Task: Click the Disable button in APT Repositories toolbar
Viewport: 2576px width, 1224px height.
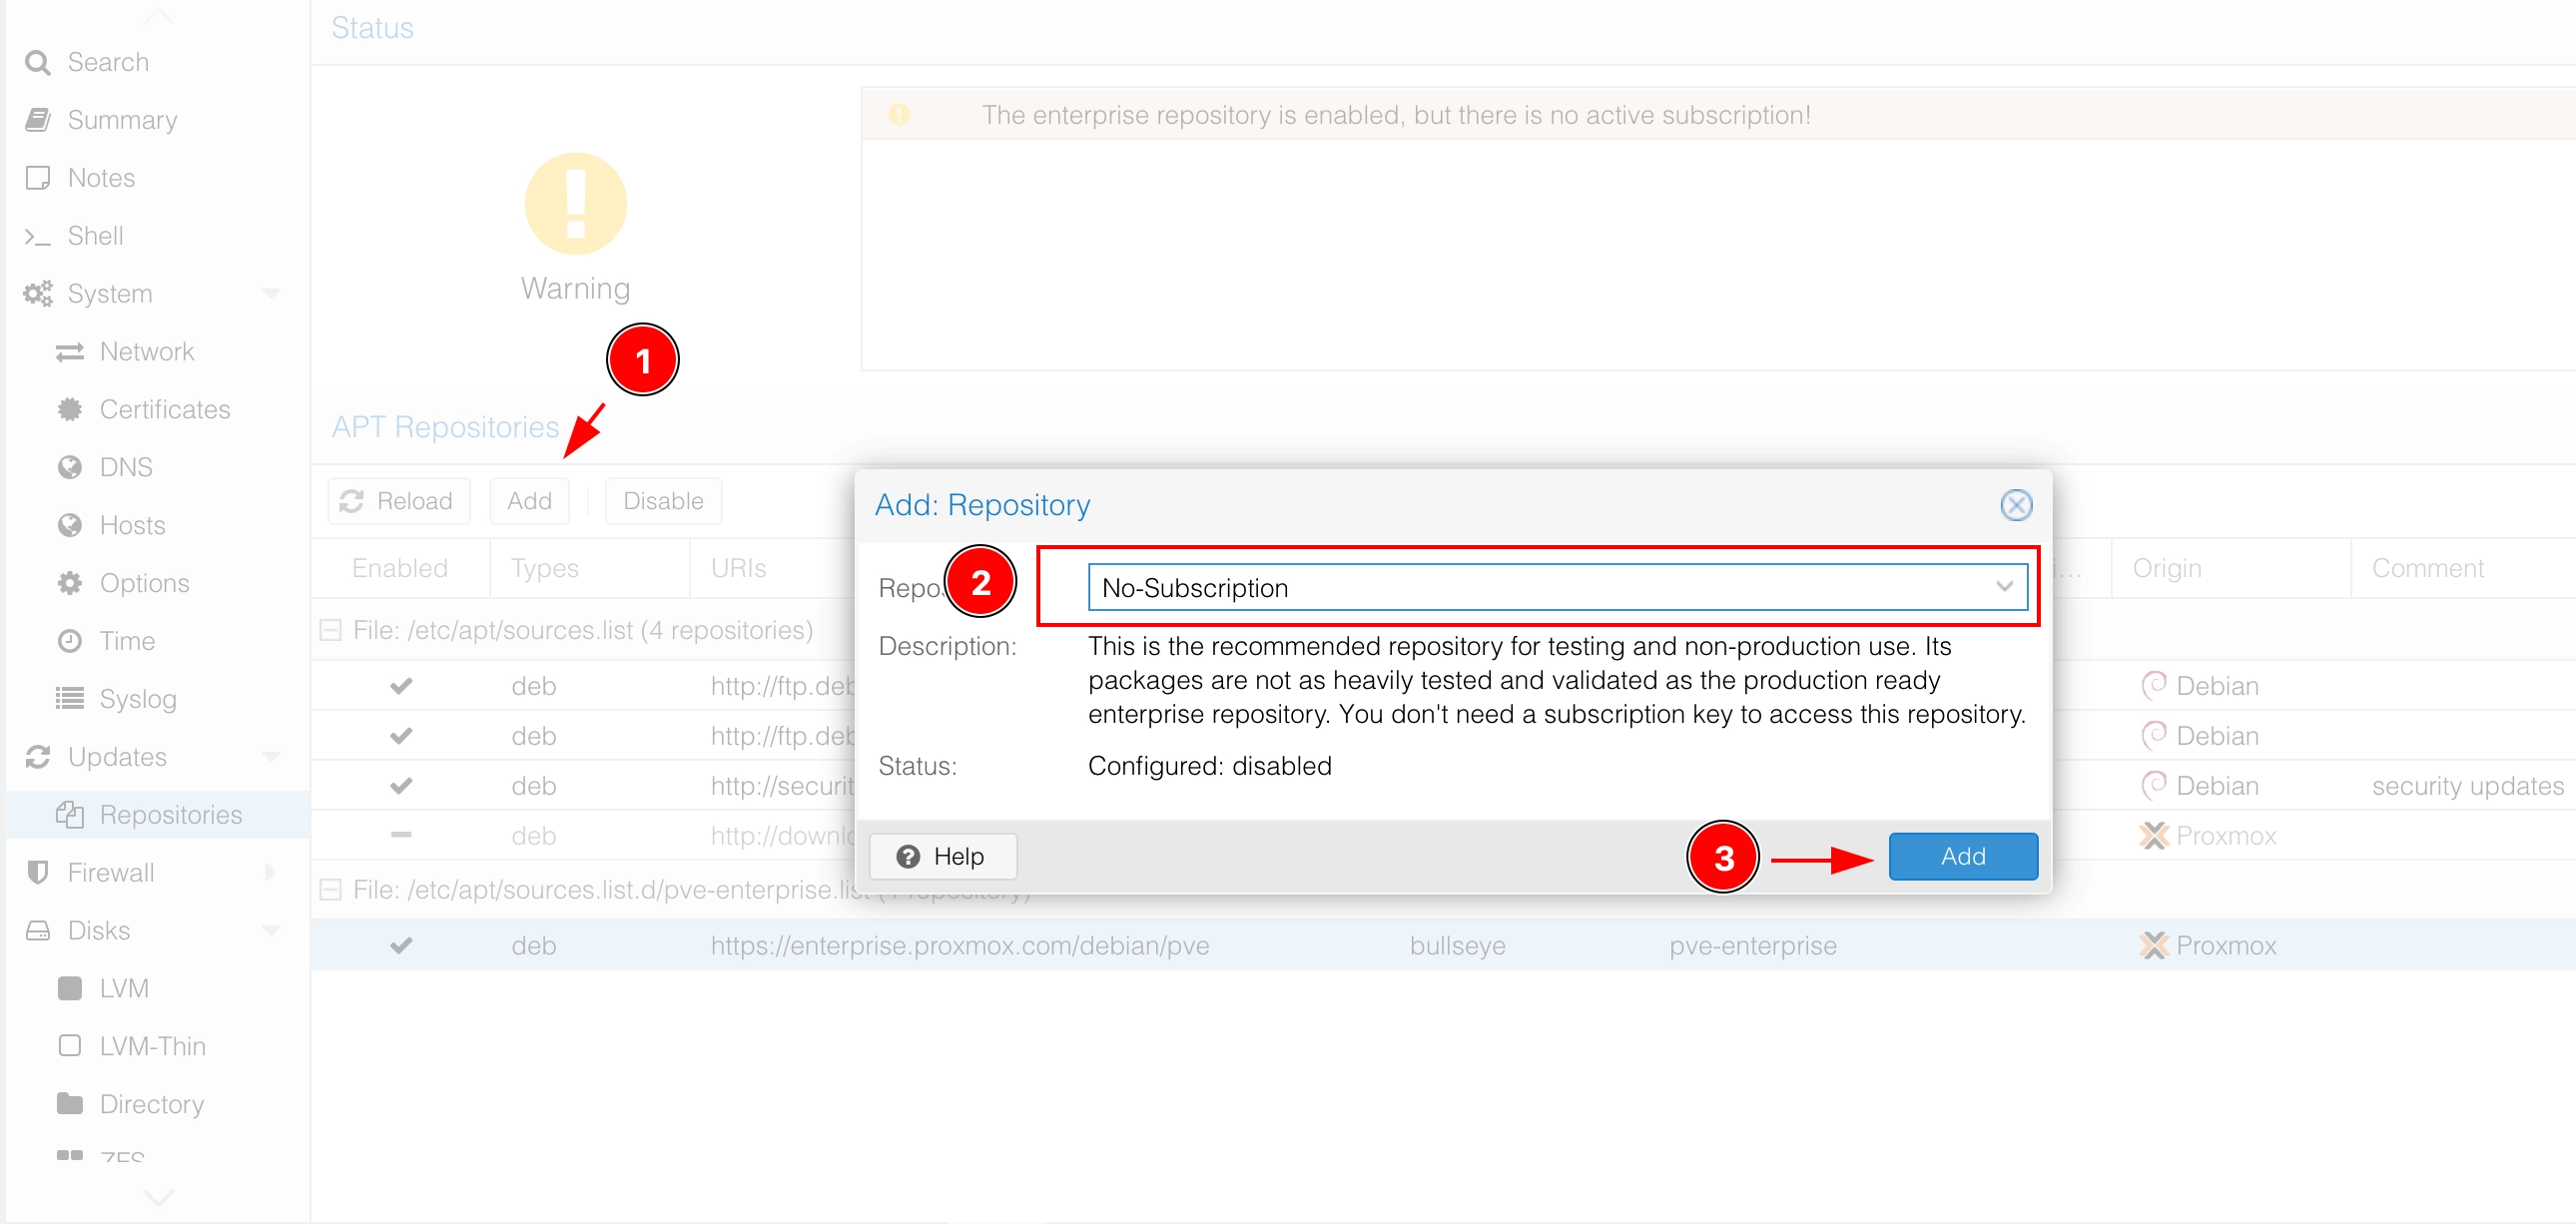Action: tap(662, 501)
